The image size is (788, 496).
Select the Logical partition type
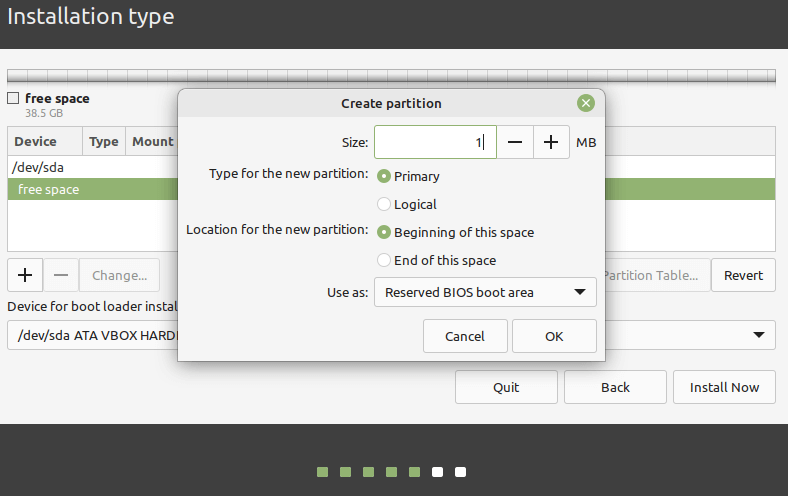(384, 204)
